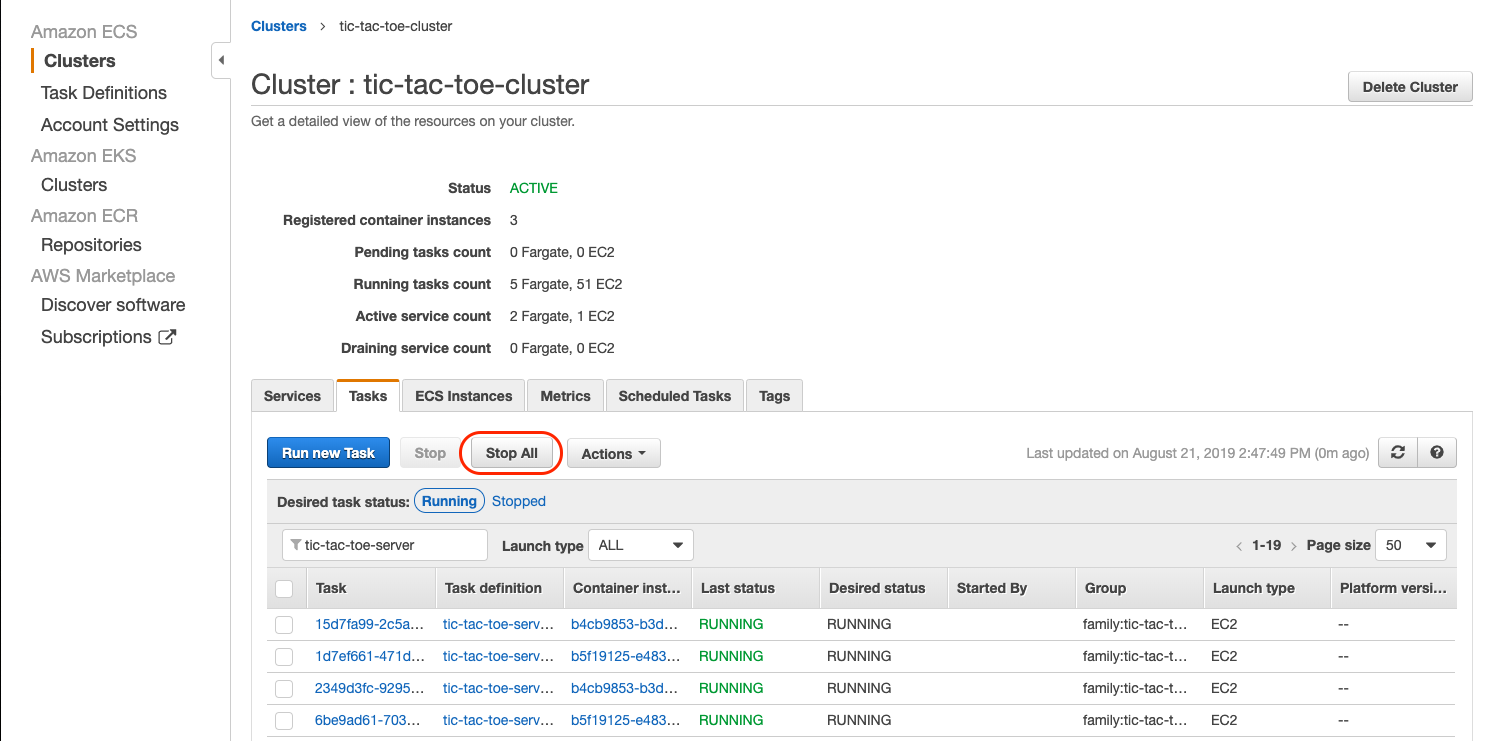Open Amazon EKS Clusters in sidebar
The height and width of the screenshot is (741, 1490).
[x=74, y=185]
